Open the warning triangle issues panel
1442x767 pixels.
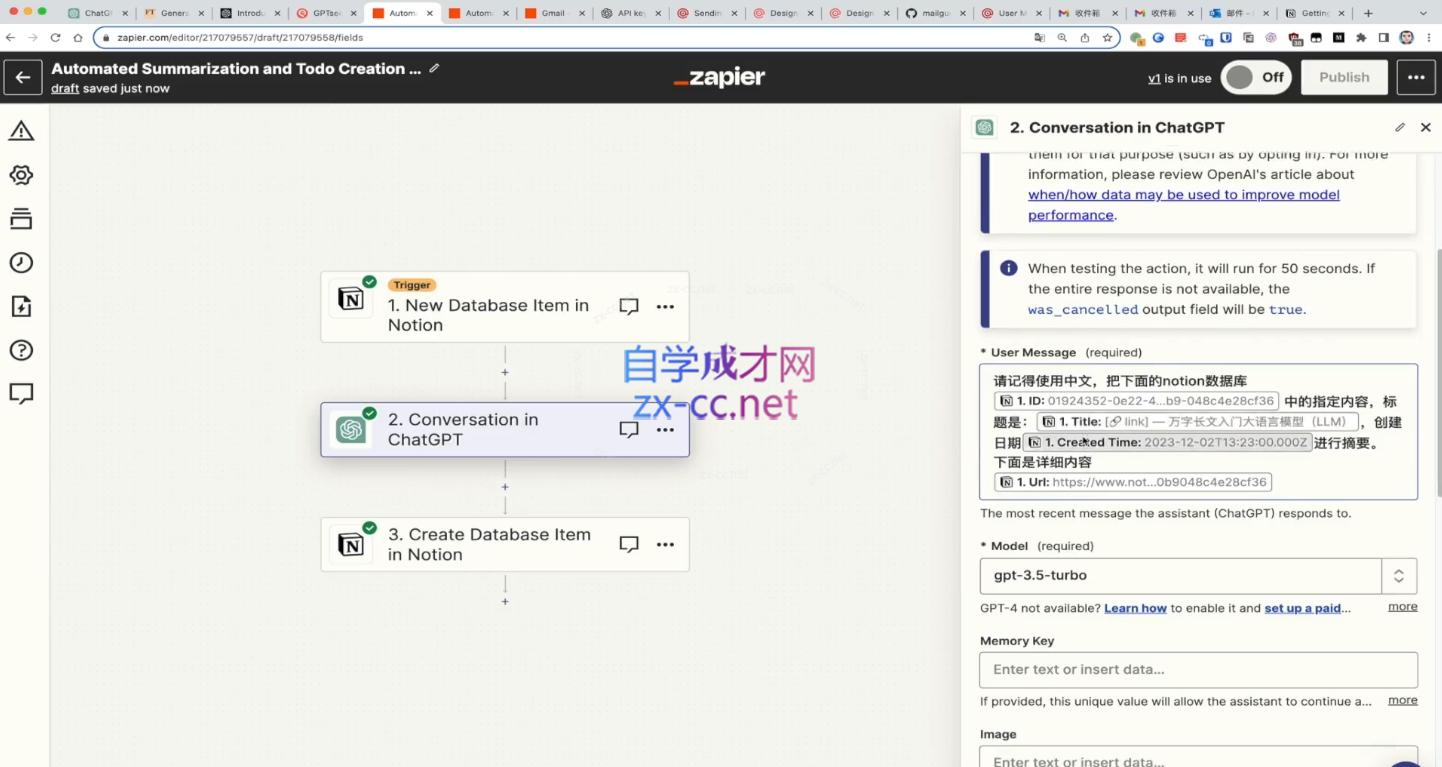coord(21,131)
